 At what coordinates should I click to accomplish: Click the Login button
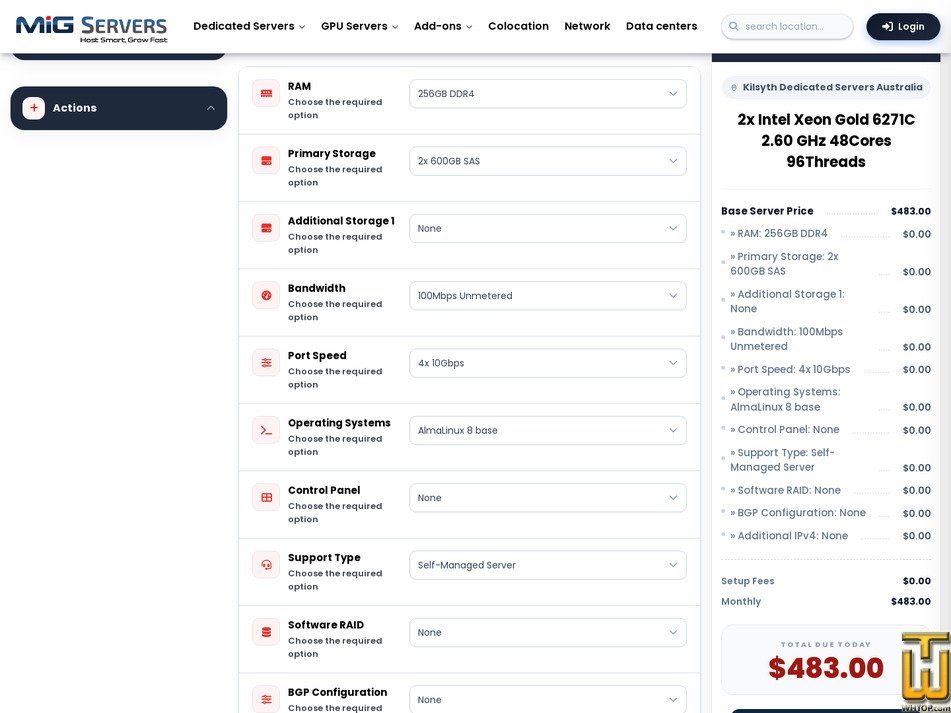(903, 27)
